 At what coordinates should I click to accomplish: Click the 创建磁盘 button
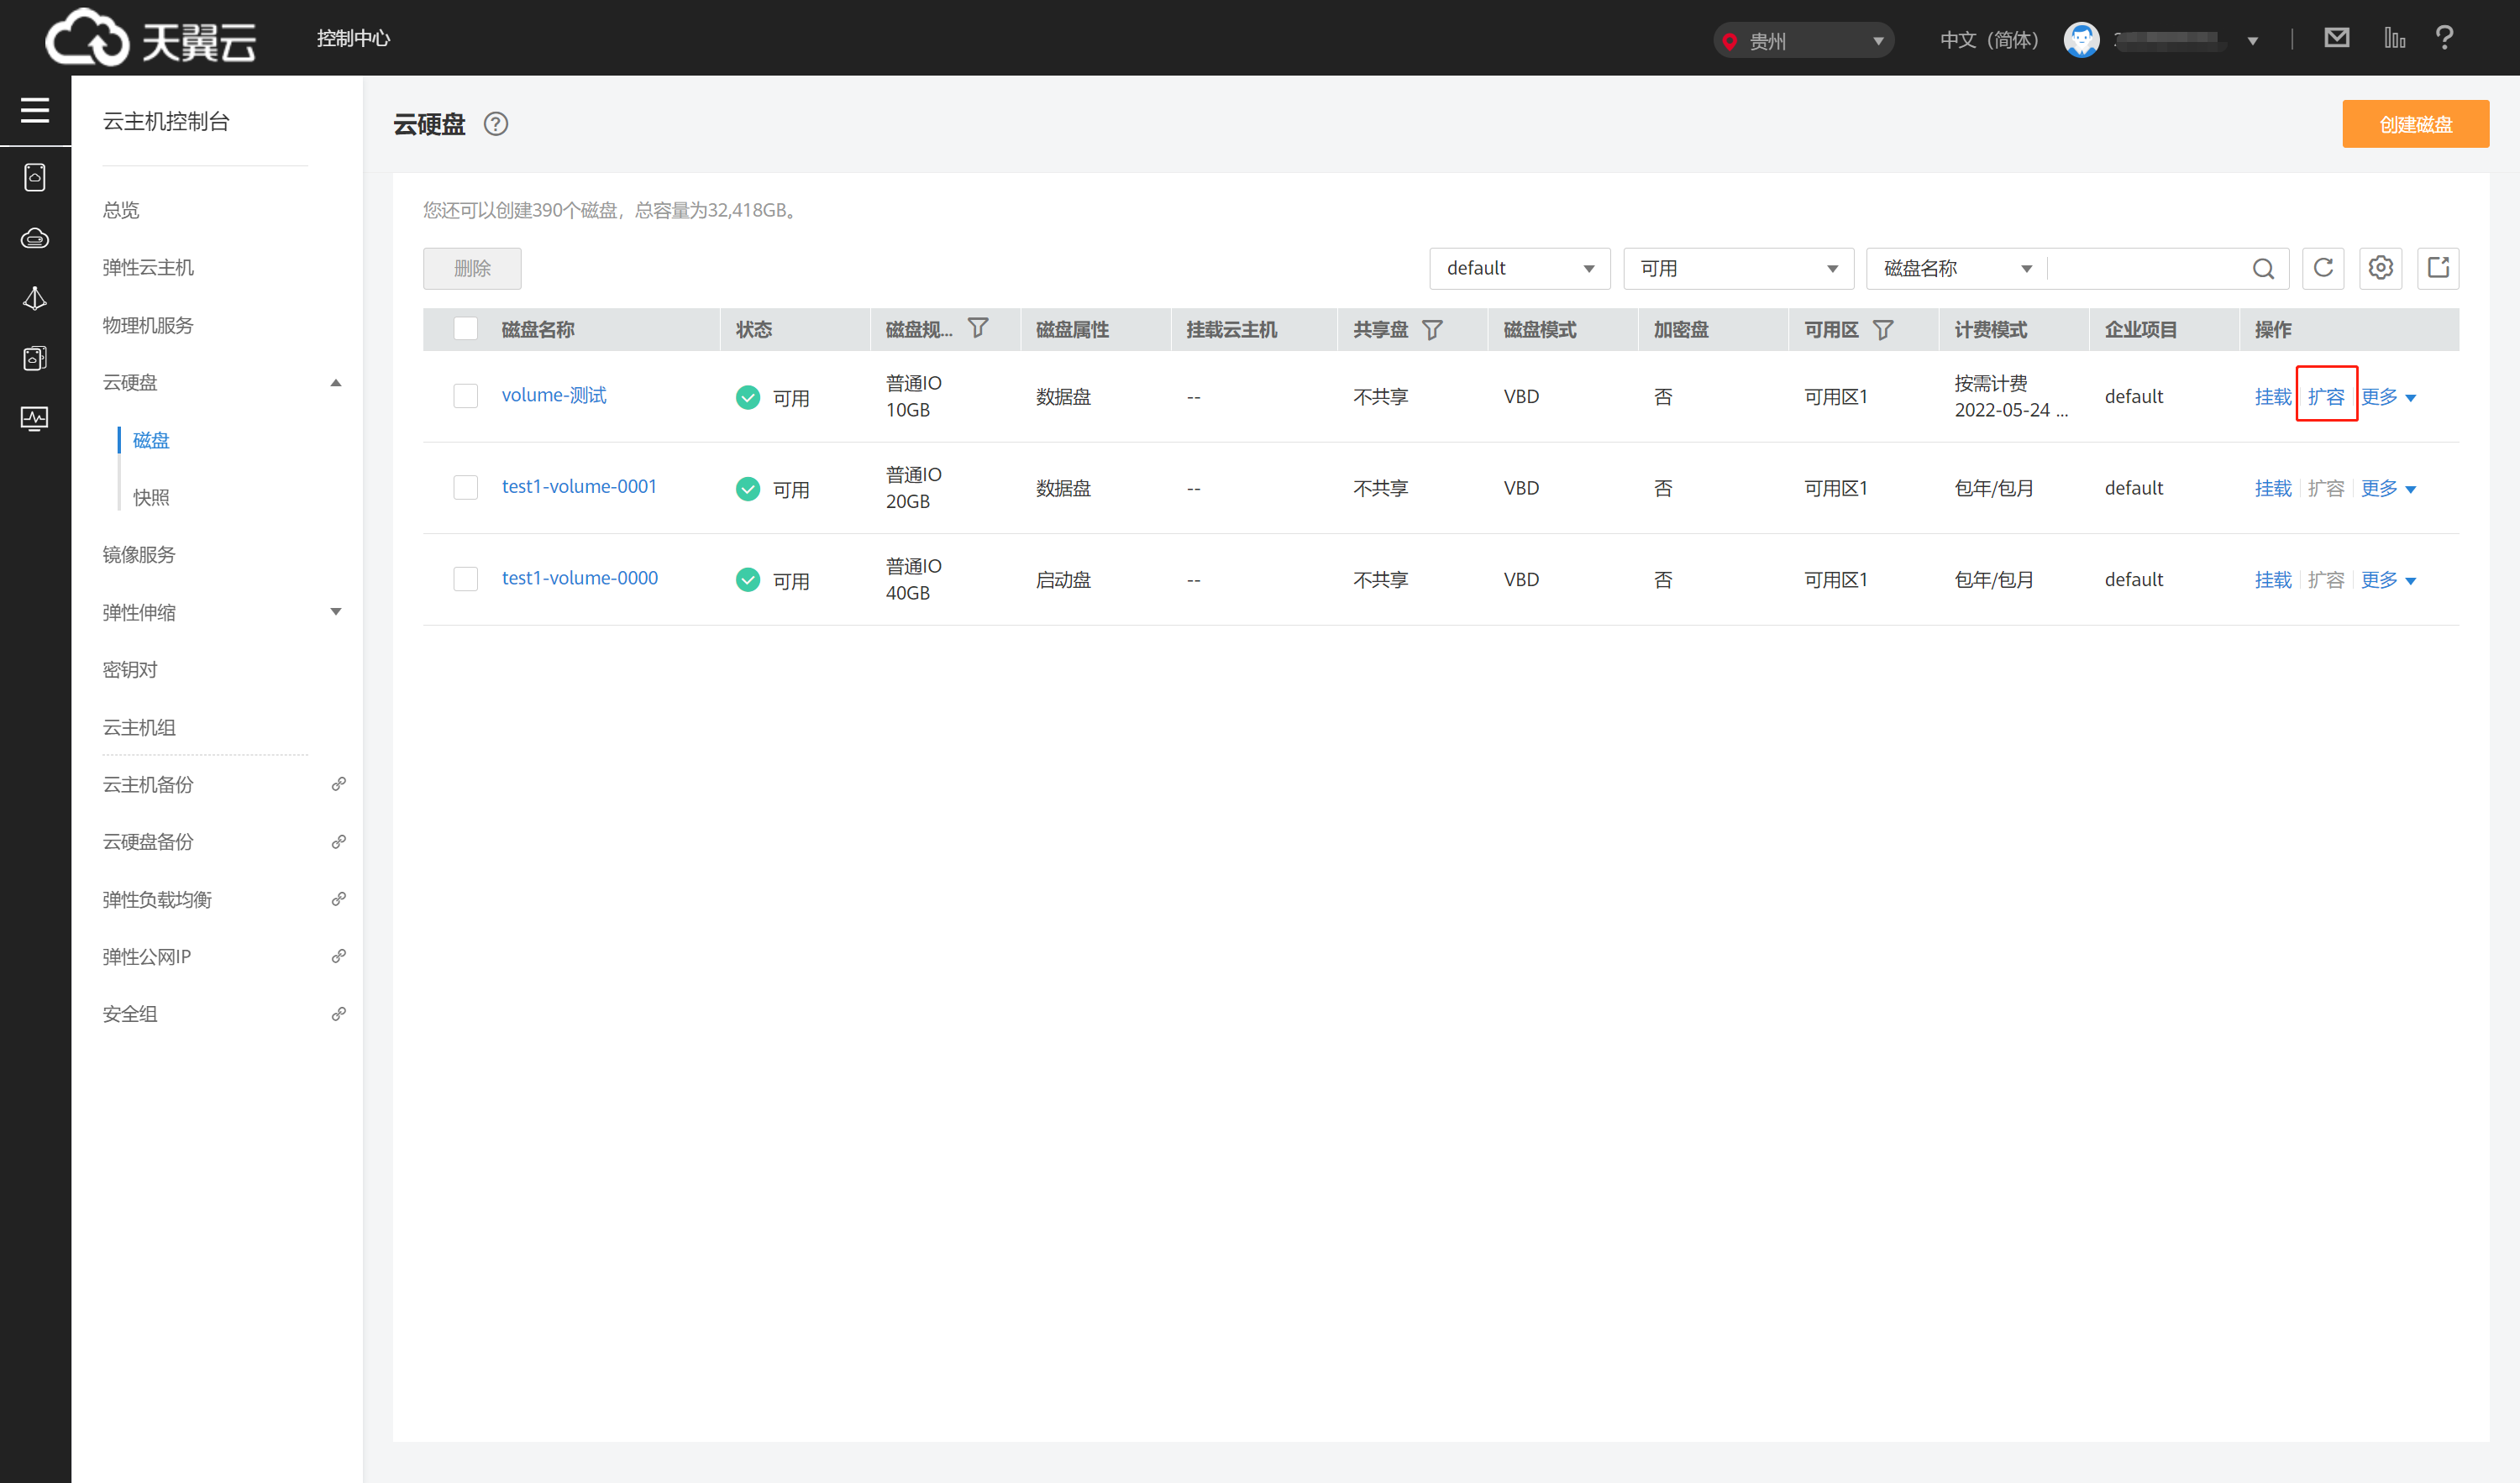[2414, 124]
